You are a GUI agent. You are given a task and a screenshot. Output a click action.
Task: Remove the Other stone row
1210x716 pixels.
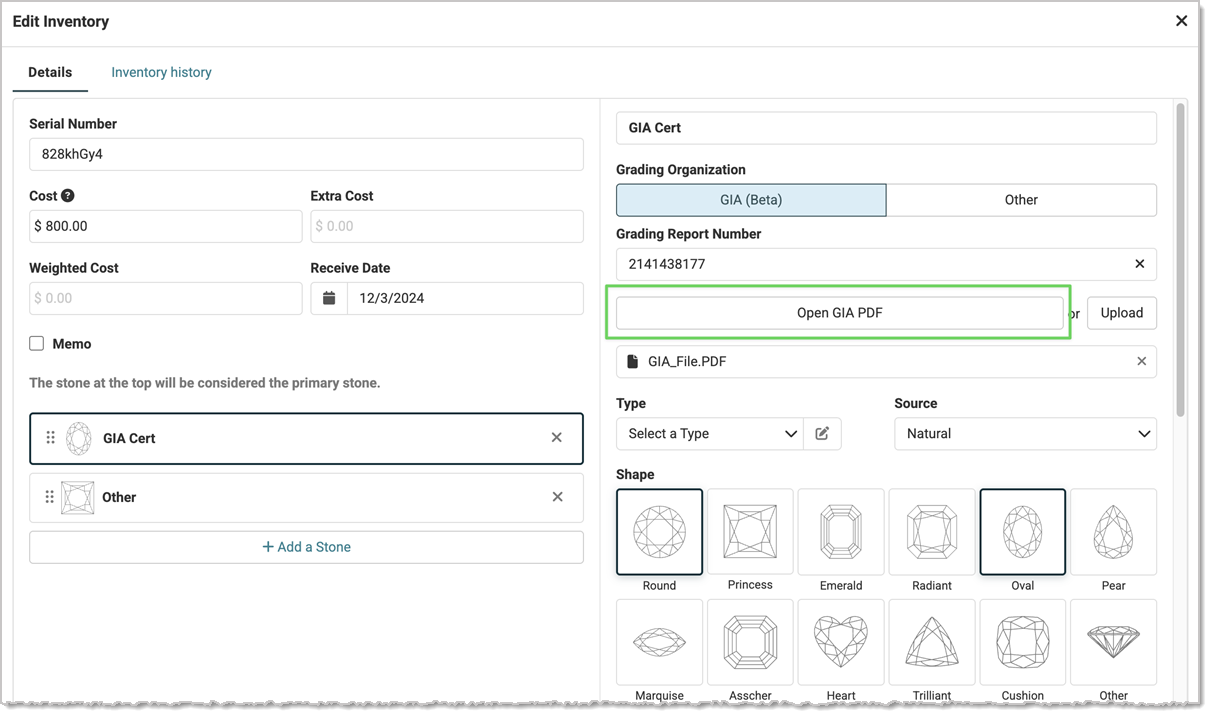[x=557, y=497]
